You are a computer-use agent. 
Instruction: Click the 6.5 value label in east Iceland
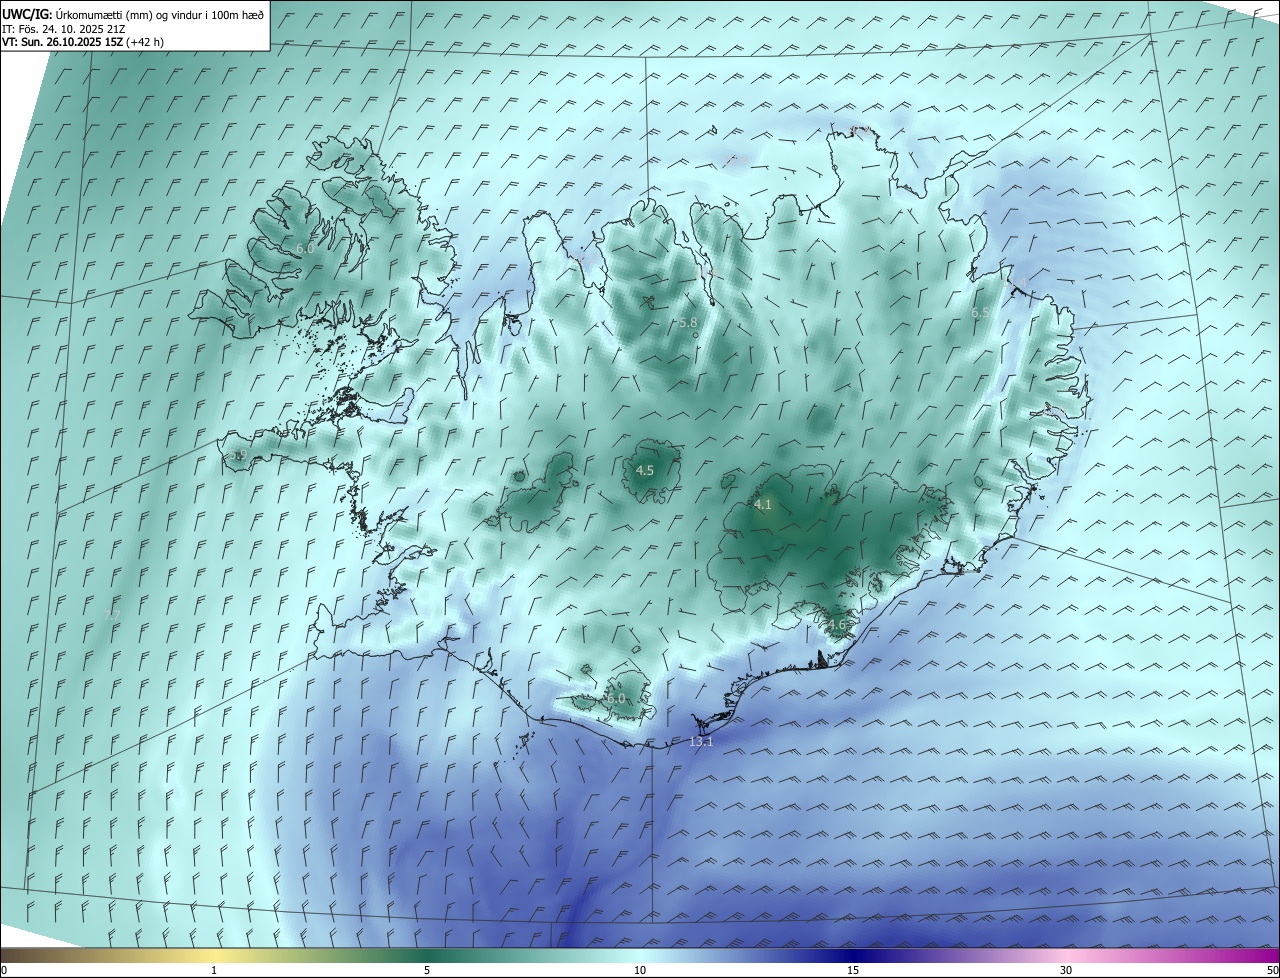[981, 313]
